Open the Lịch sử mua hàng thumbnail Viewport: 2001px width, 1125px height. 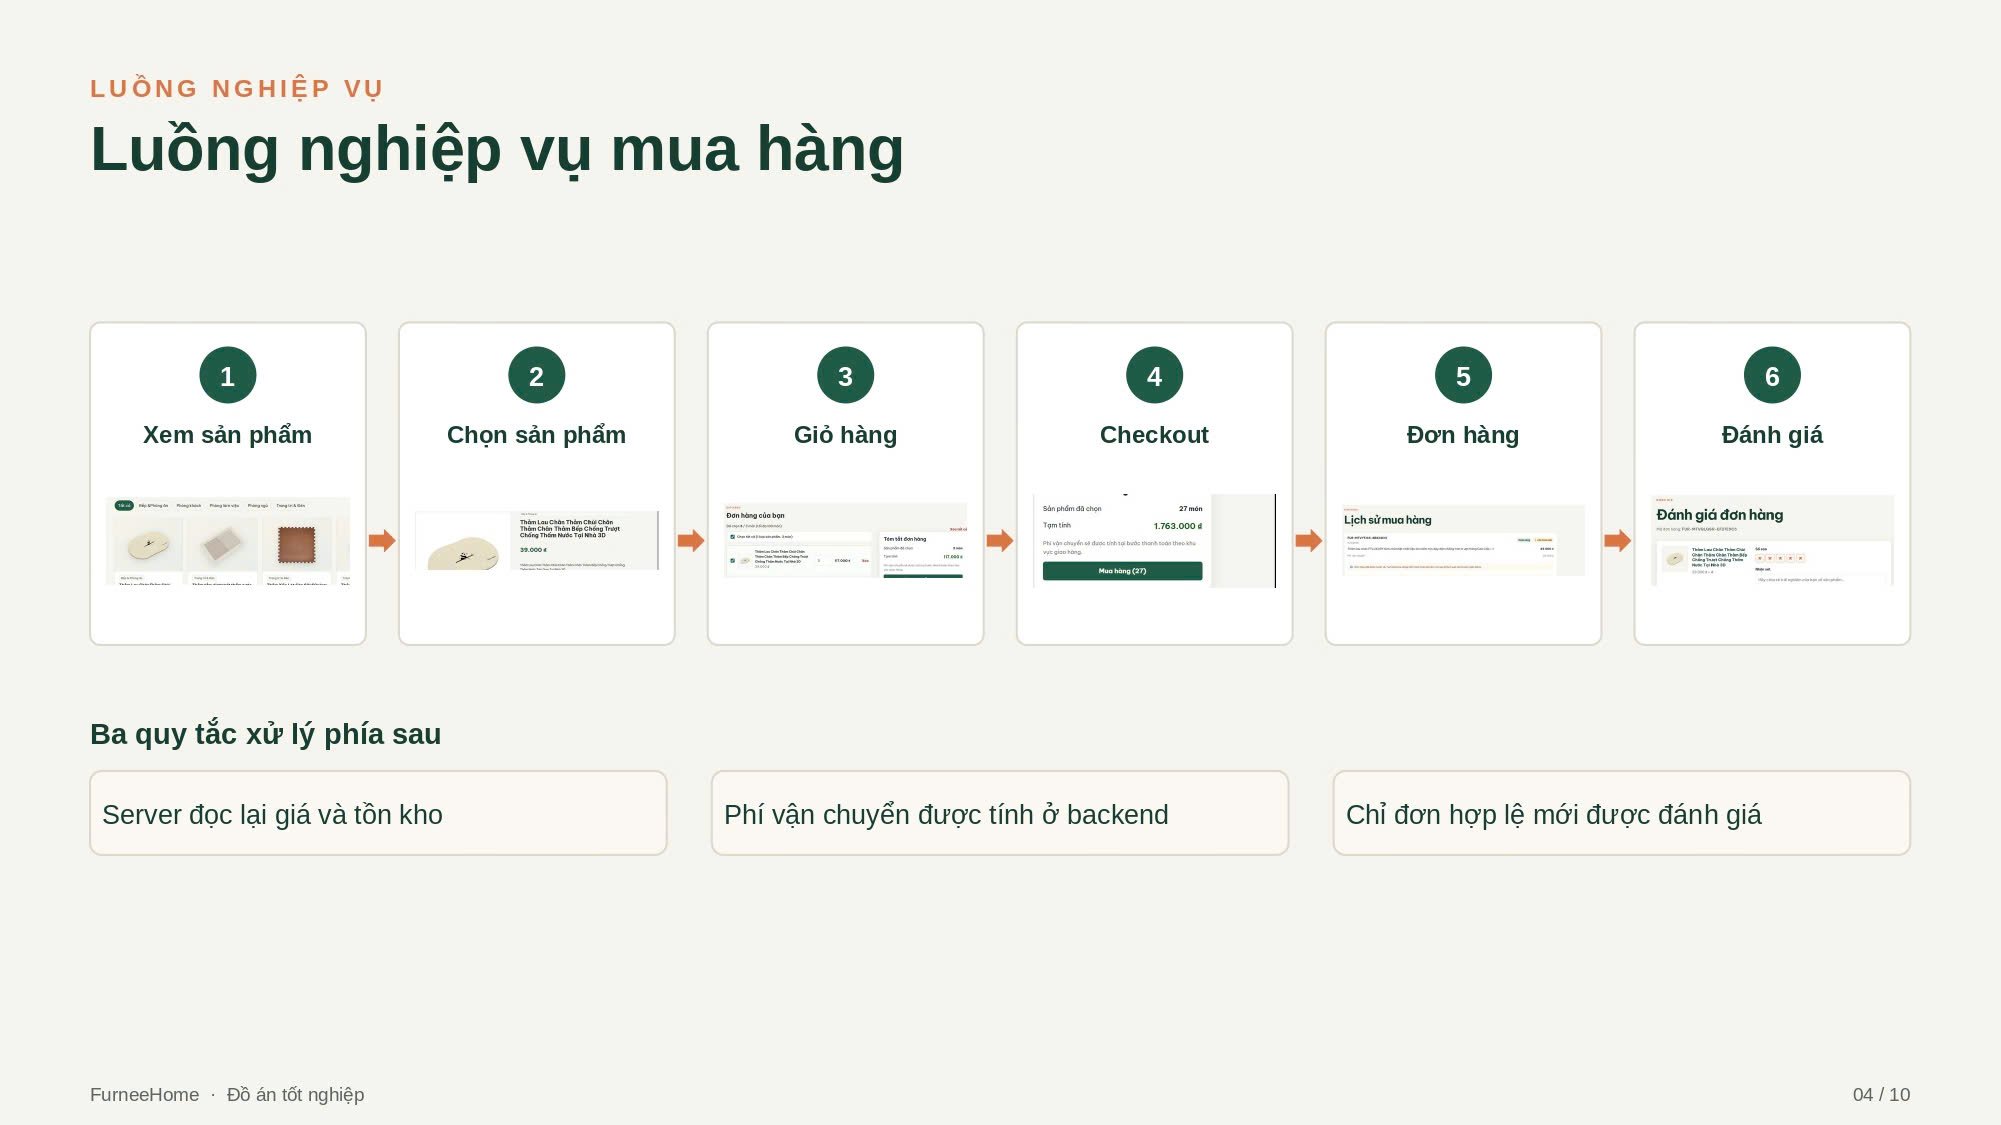(1463, 541)
